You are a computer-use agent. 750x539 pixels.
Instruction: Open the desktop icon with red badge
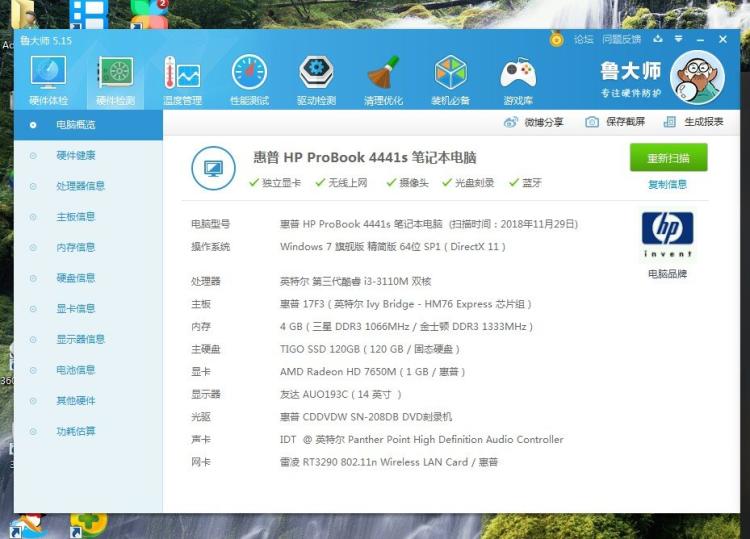[150, 14]
